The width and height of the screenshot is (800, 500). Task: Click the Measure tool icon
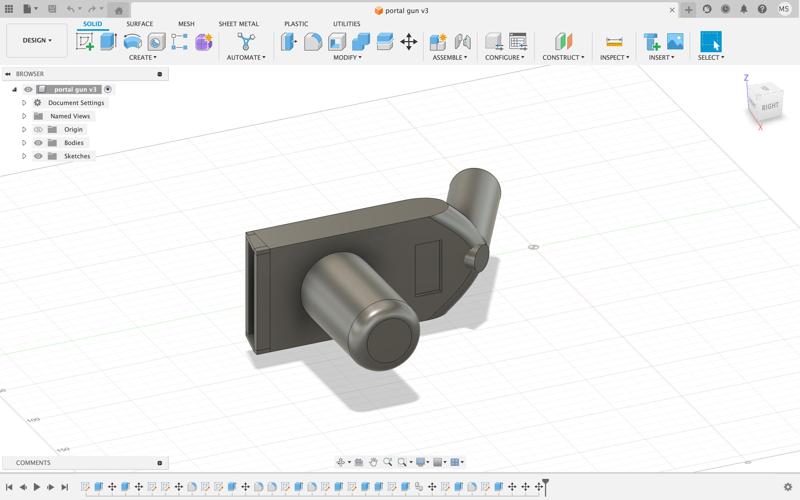614,42
